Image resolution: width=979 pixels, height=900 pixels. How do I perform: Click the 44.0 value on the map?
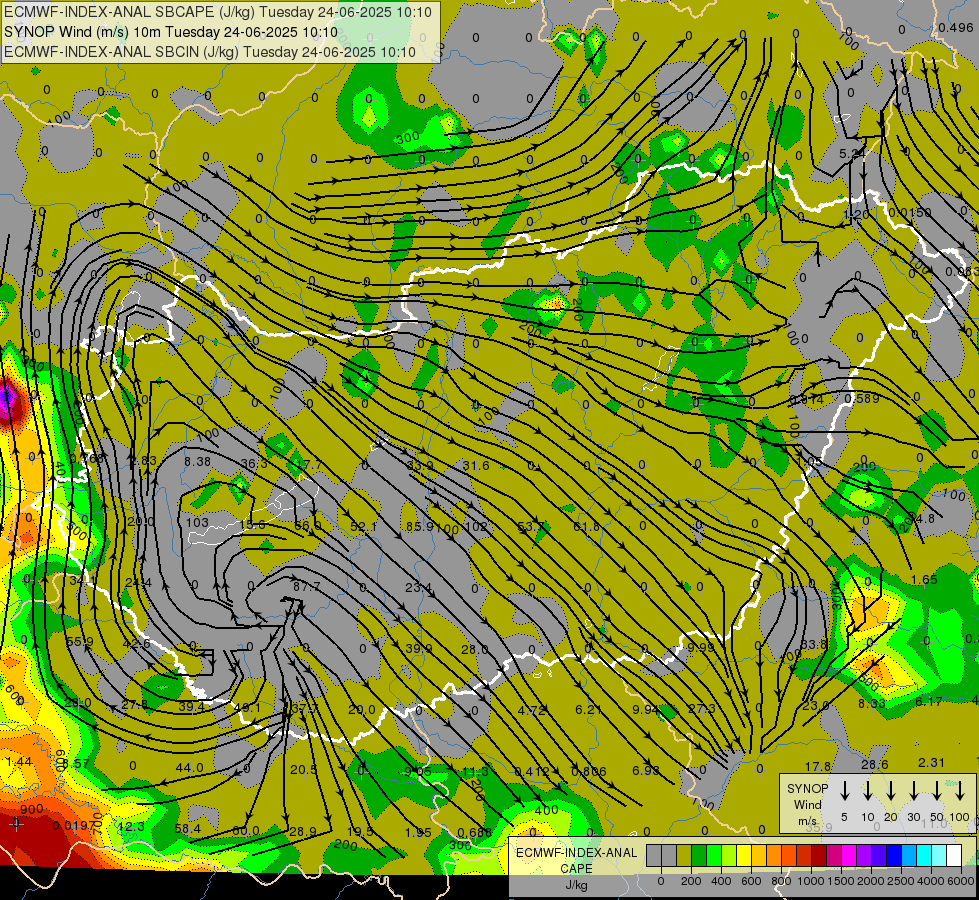[189, 768]
